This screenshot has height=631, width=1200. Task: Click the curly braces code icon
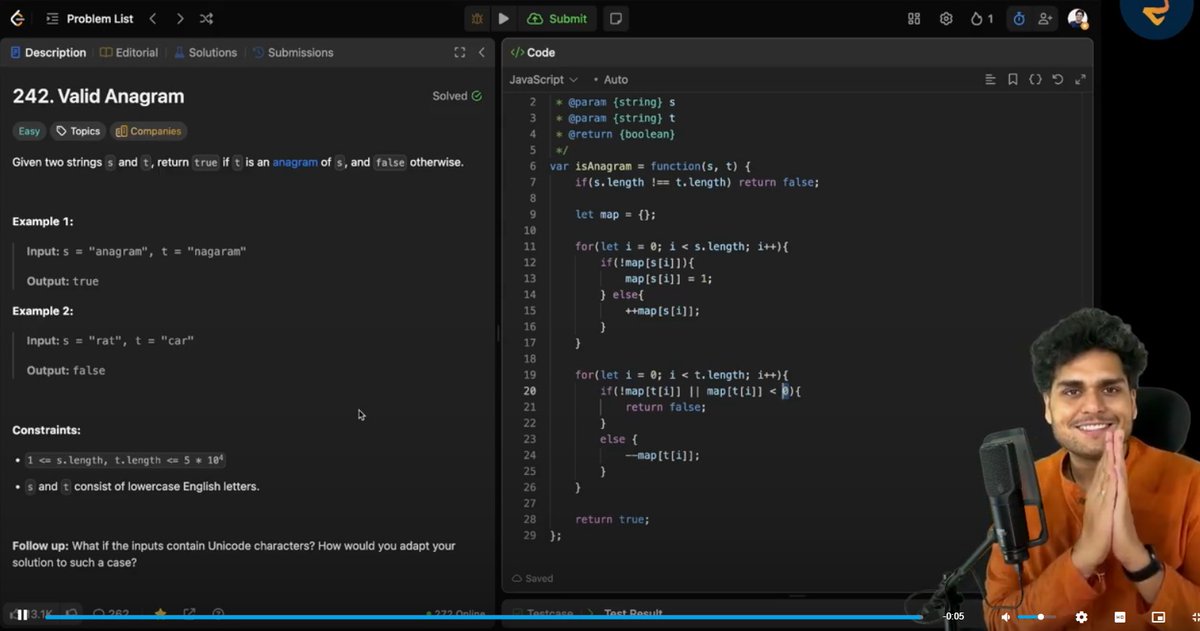click(x=1036, y=79)
